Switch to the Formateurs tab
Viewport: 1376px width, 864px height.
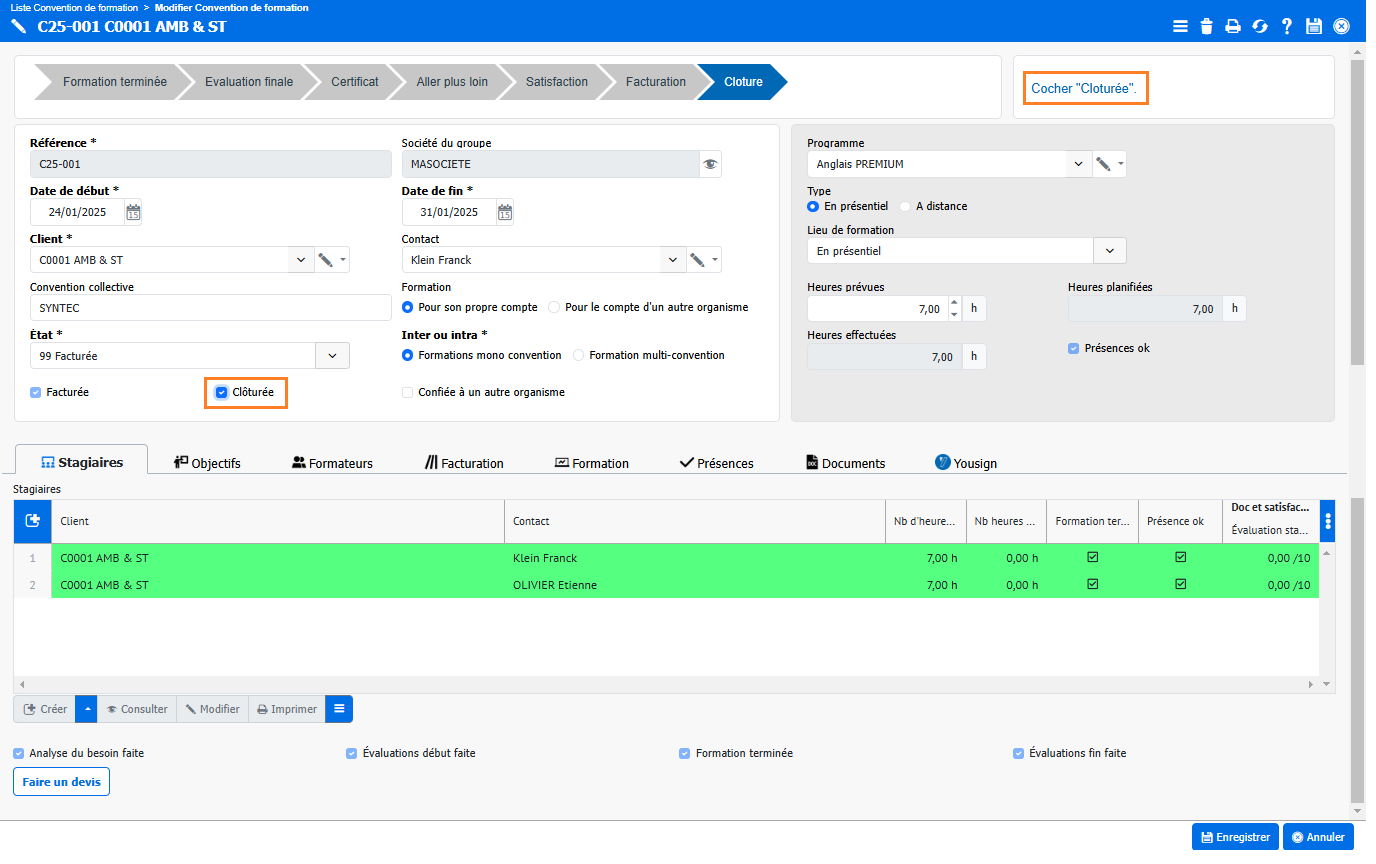(x=332, y=463)
